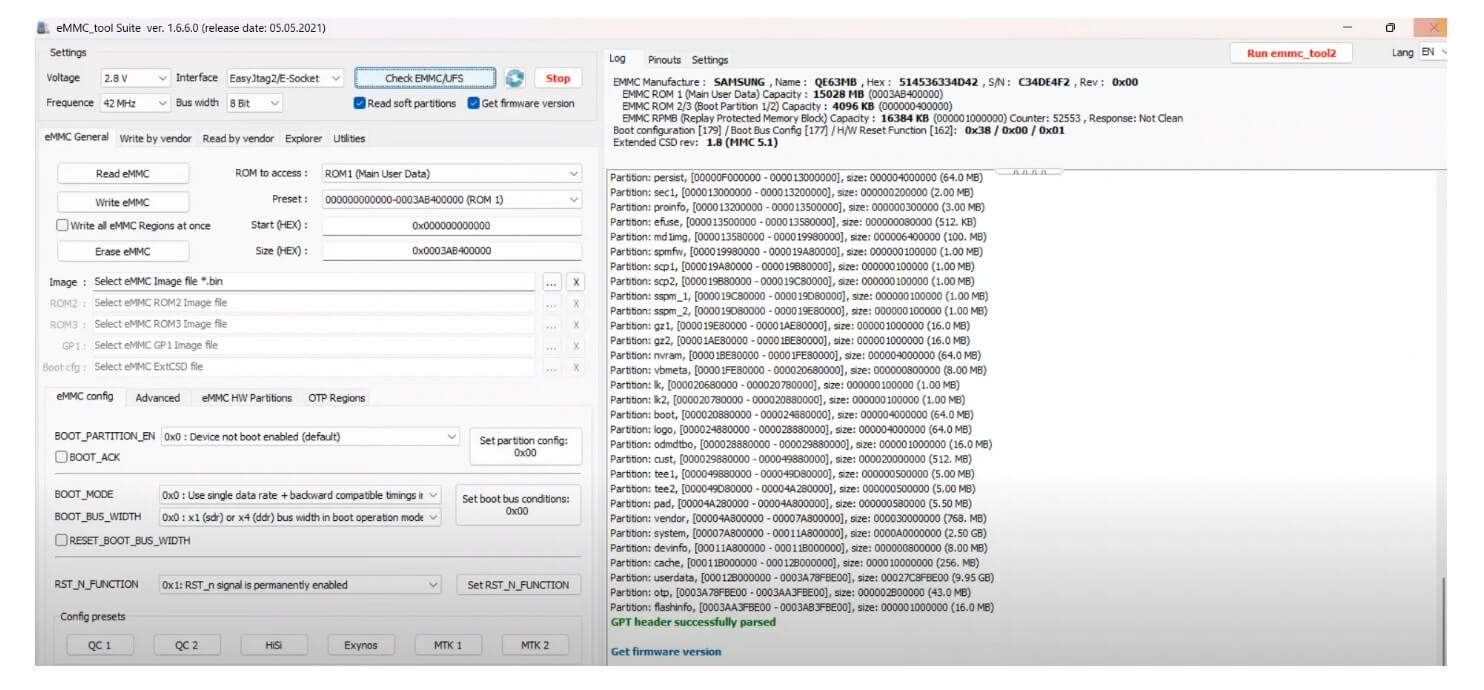
Task: Click the log panel vertical scrollbar
Action: click(1440, 620)
